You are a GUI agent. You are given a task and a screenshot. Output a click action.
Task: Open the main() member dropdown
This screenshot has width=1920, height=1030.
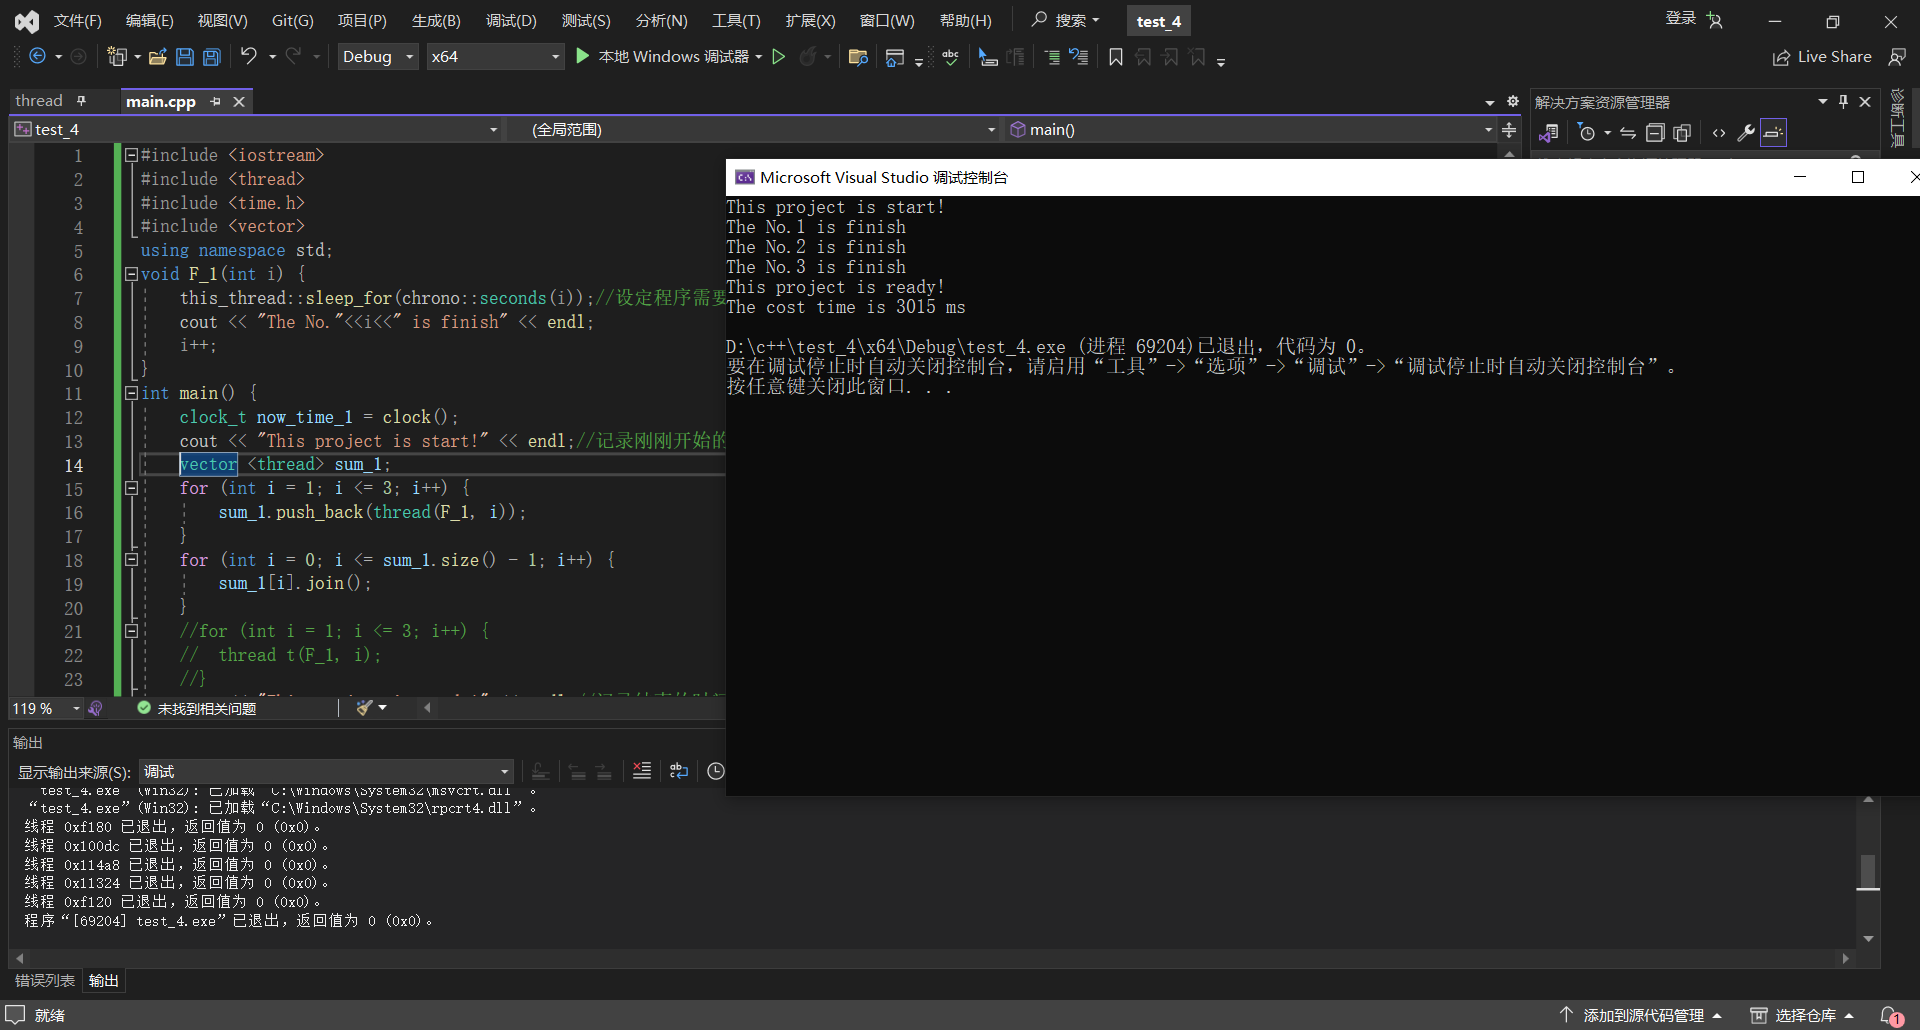1250,130
